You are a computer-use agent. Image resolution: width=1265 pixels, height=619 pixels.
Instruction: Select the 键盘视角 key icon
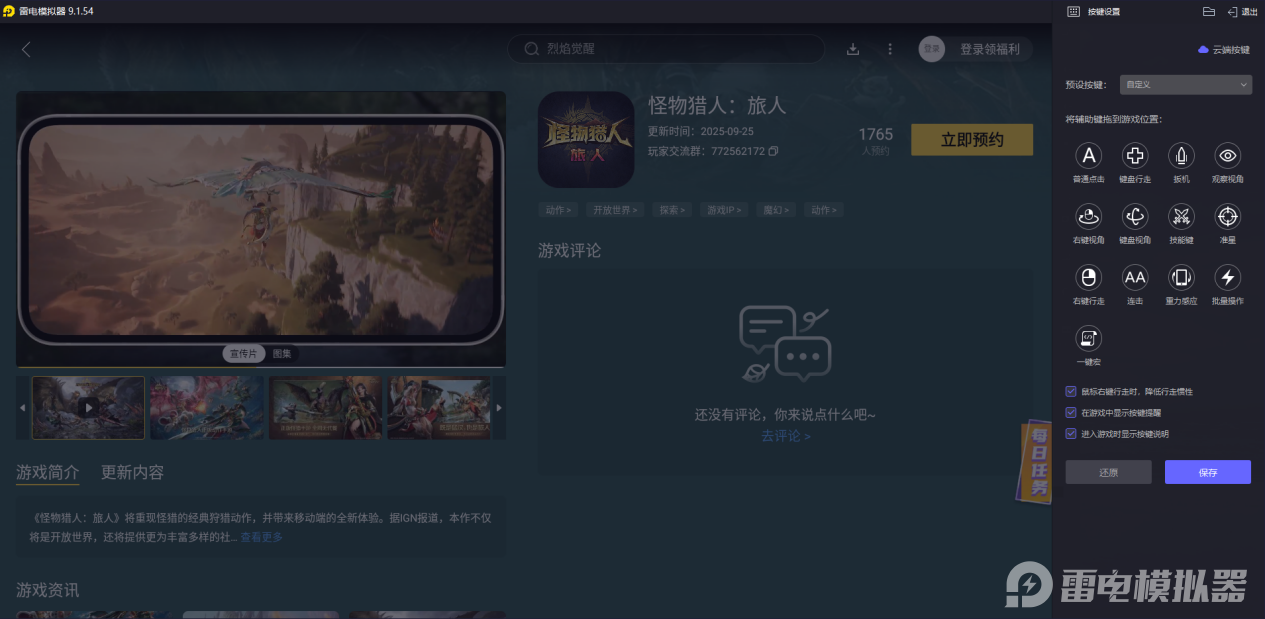[1135, 216]
